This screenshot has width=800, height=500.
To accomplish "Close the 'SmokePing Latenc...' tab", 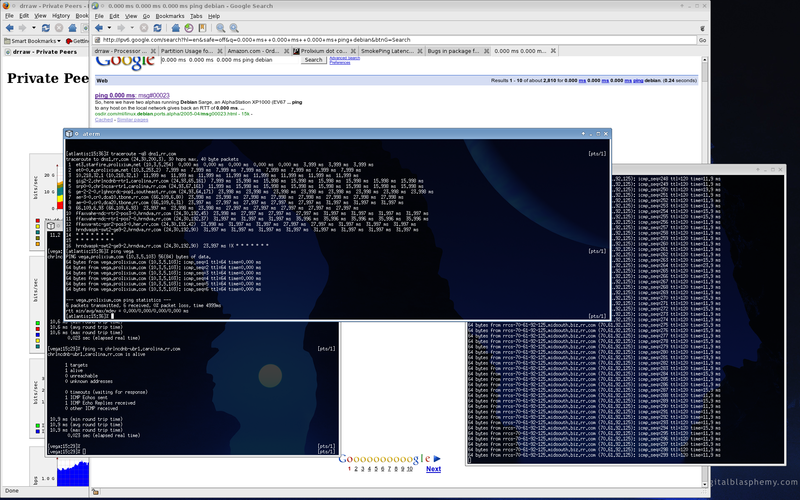I will (x=420, y=51).
